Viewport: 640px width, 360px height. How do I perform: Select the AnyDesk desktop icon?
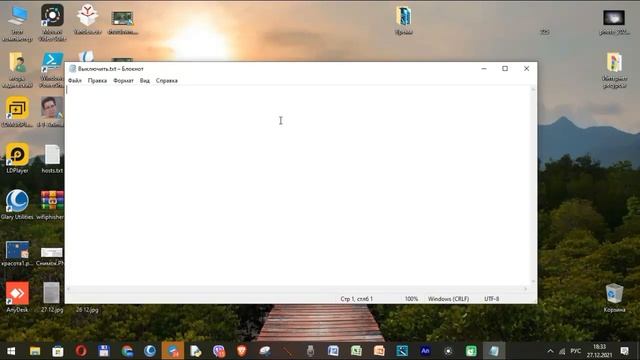tap(17, 297)
